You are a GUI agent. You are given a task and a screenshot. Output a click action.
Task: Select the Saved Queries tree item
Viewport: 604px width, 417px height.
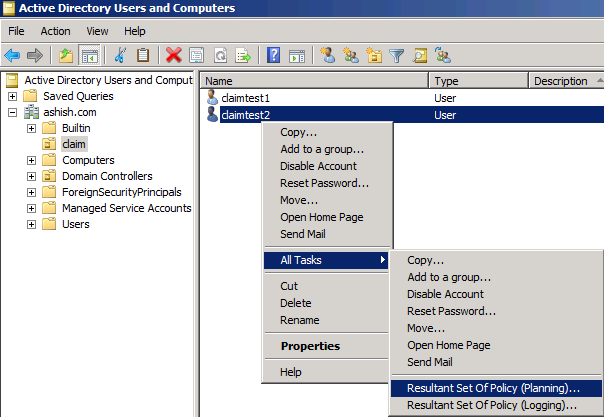[x=78, y=96]
